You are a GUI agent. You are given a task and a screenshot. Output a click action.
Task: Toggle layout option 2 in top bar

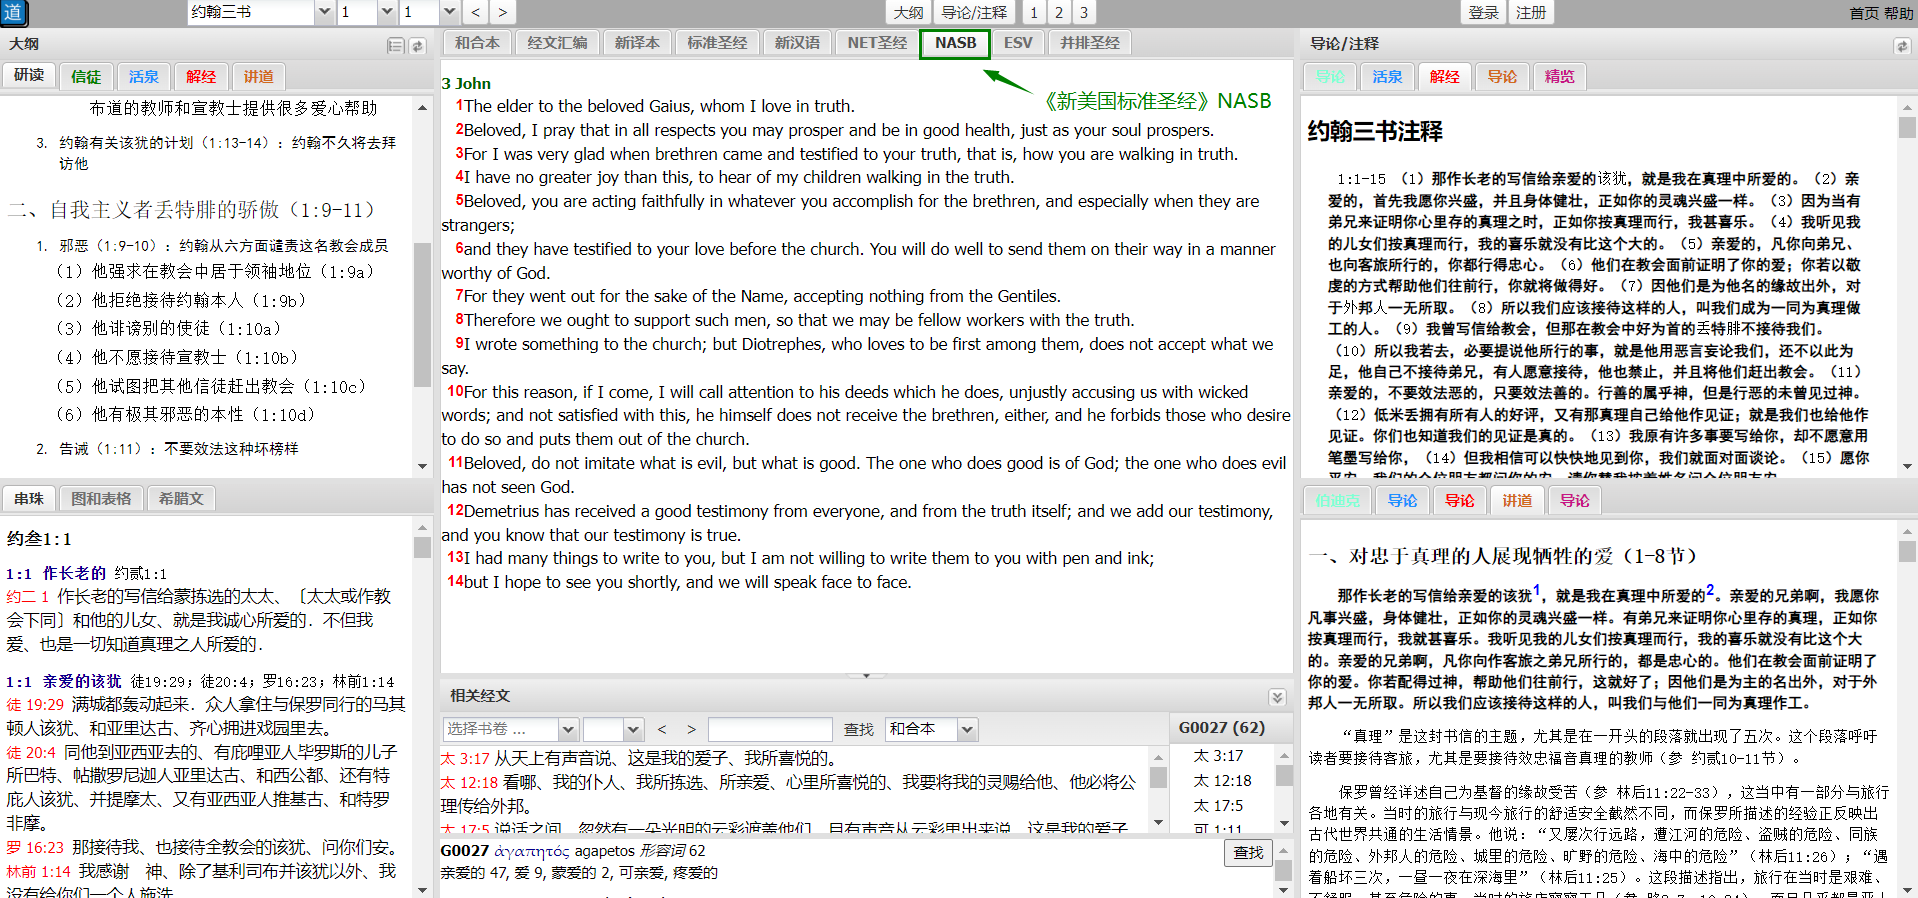[x=1058, y=13]
